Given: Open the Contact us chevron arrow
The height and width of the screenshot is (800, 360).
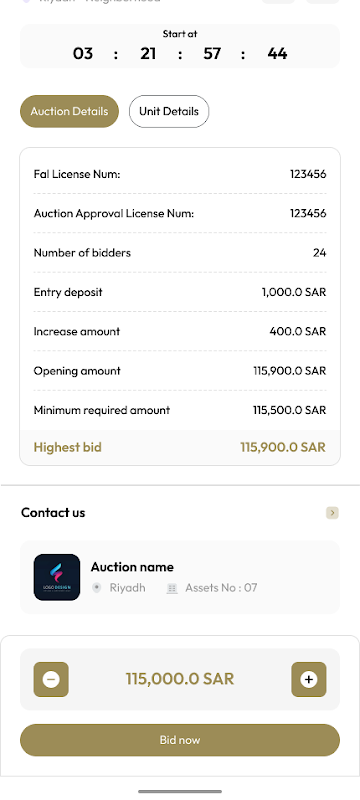Looking at the screenshot, I should tap(332, 513).
